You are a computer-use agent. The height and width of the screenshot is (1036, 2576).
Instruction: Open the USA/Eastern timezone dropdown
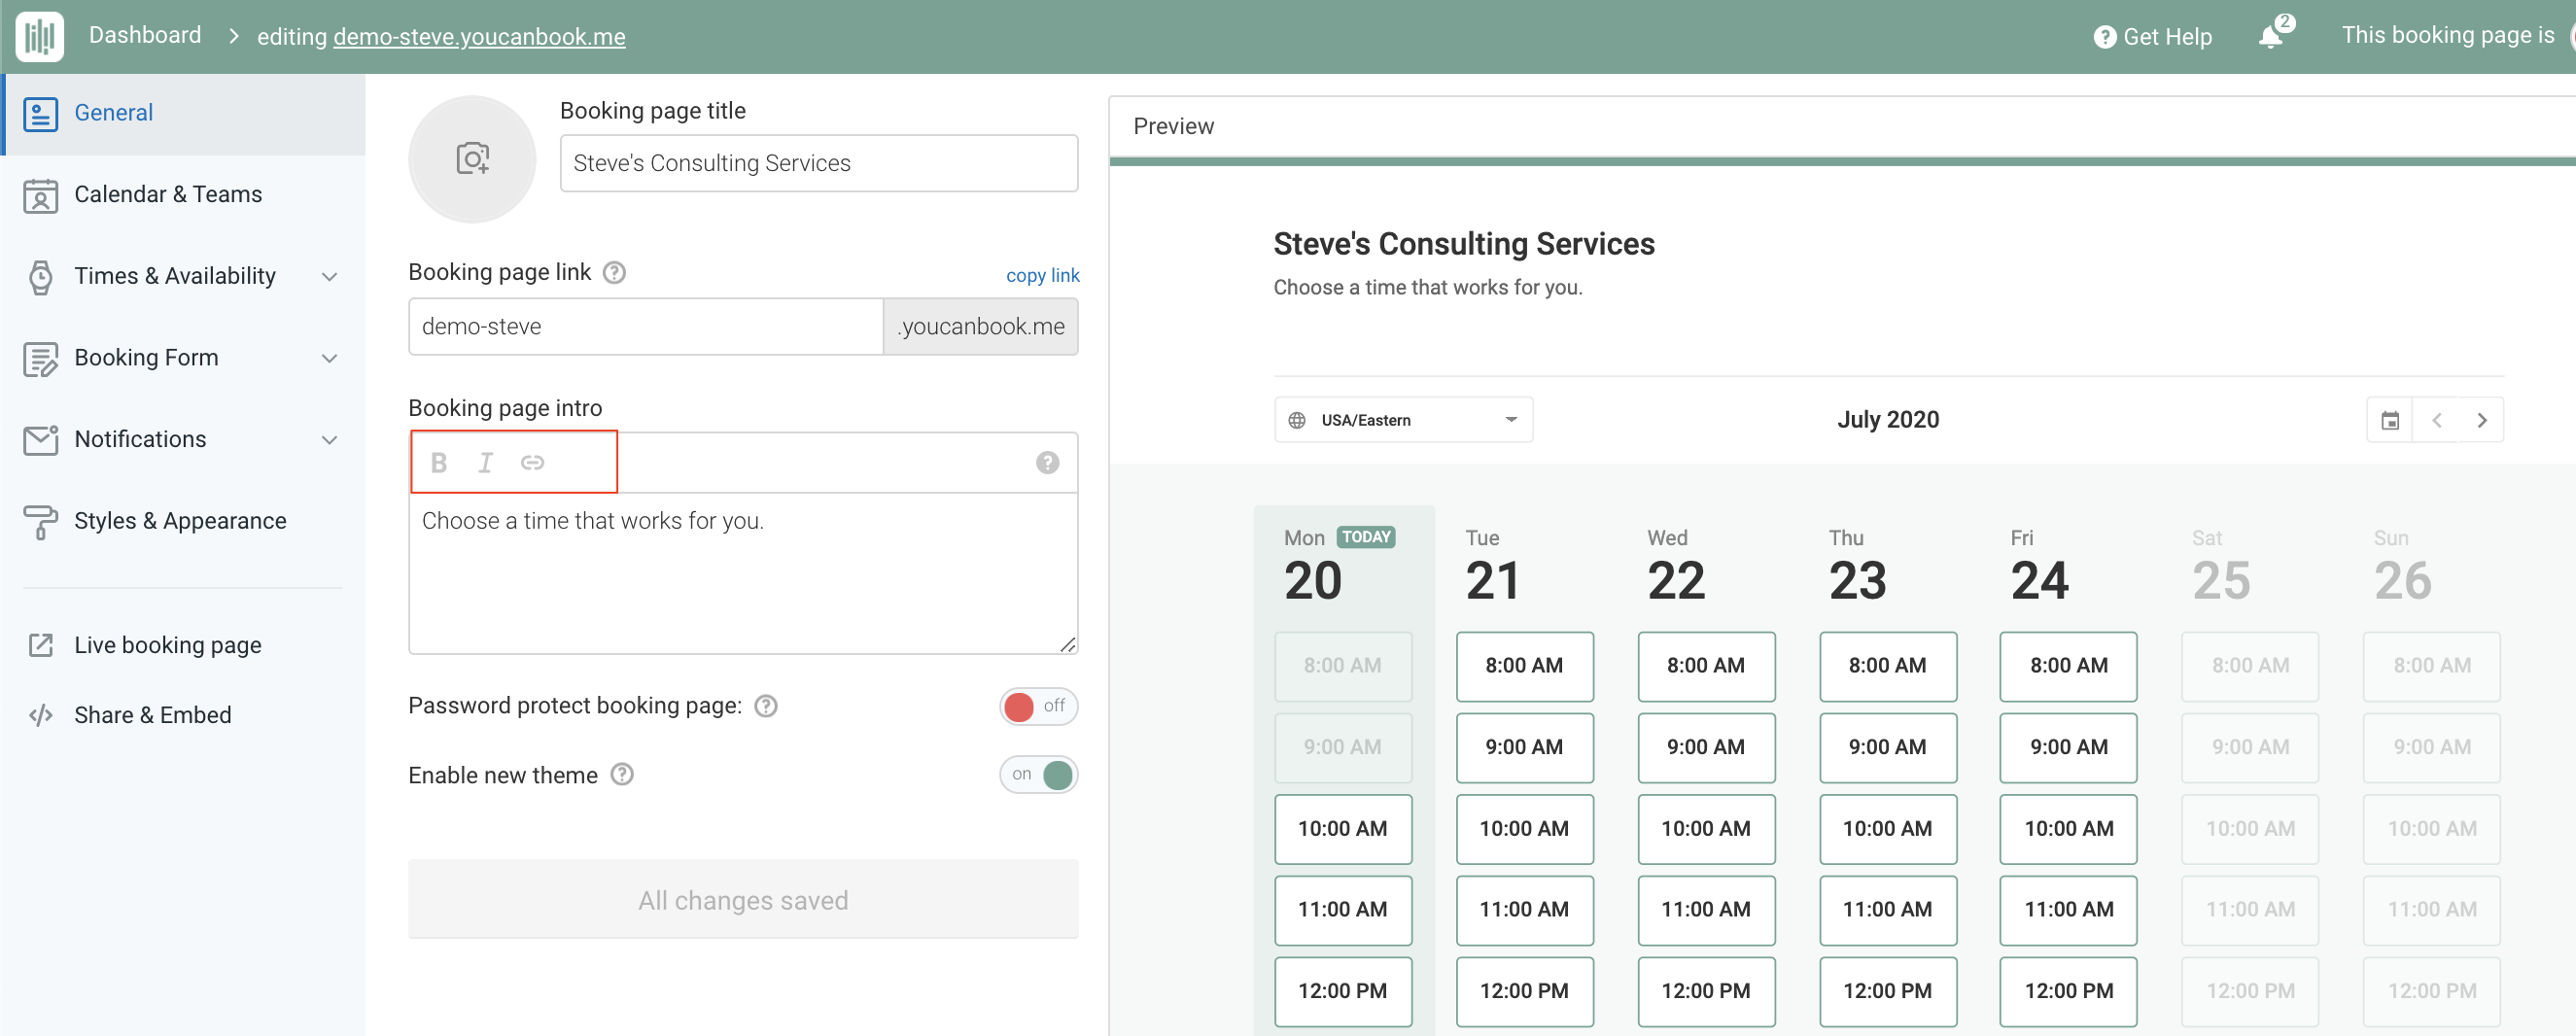1403,420
